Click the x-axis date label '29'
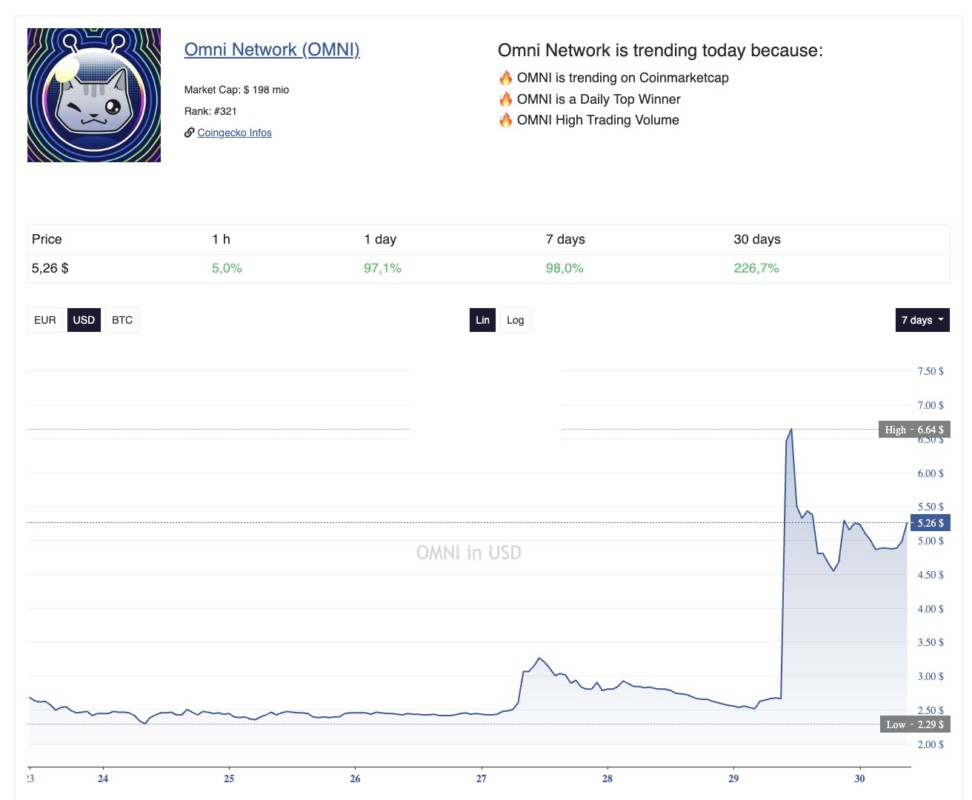972x800 pixels. 733,779
